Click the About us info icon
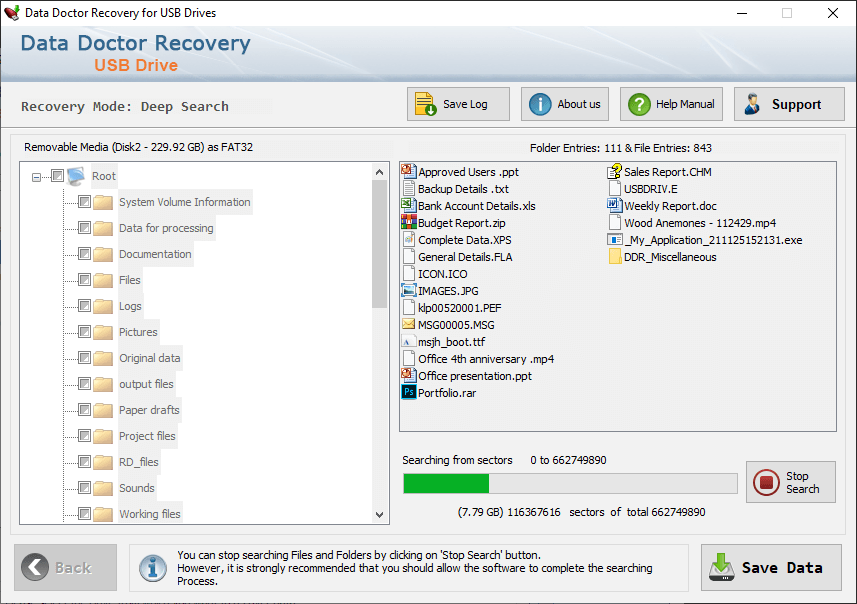Image resolution: width=857 pixels, height=604 pixels. coord(540,104)
